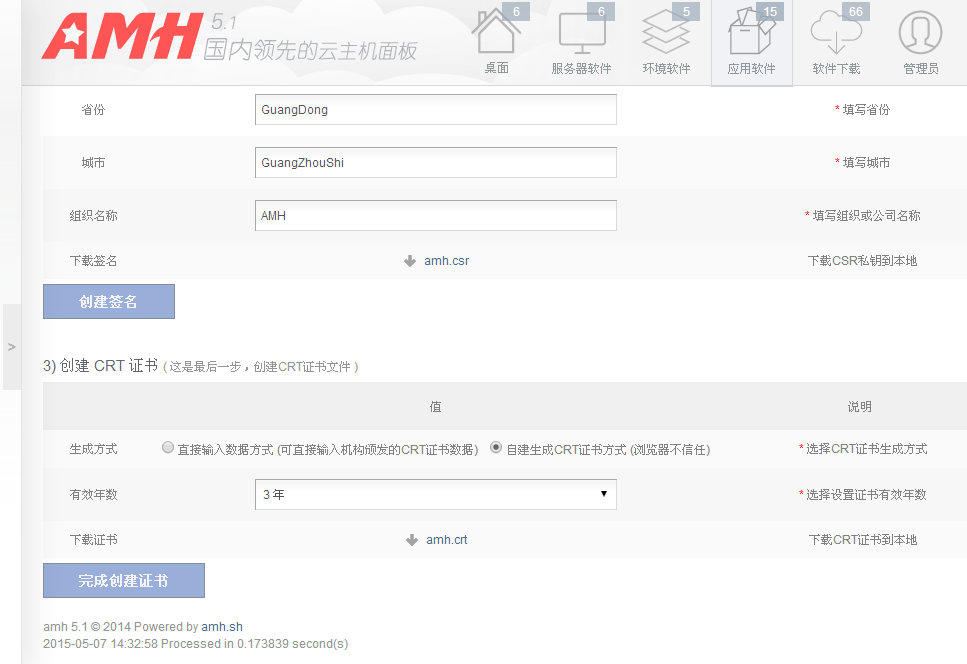967x664 pixels.
Task: Select the 环境软件 layers icon
Action: point(666,34)
